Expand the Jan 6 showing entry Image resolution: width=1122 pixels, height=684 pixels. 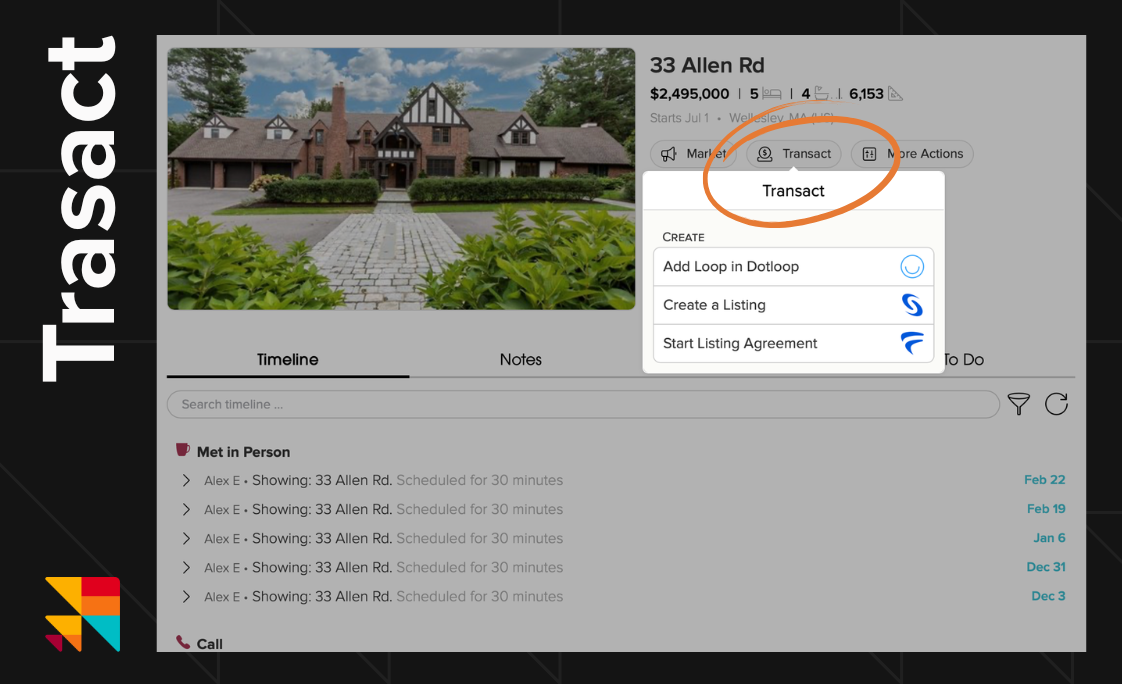(186, 538)
